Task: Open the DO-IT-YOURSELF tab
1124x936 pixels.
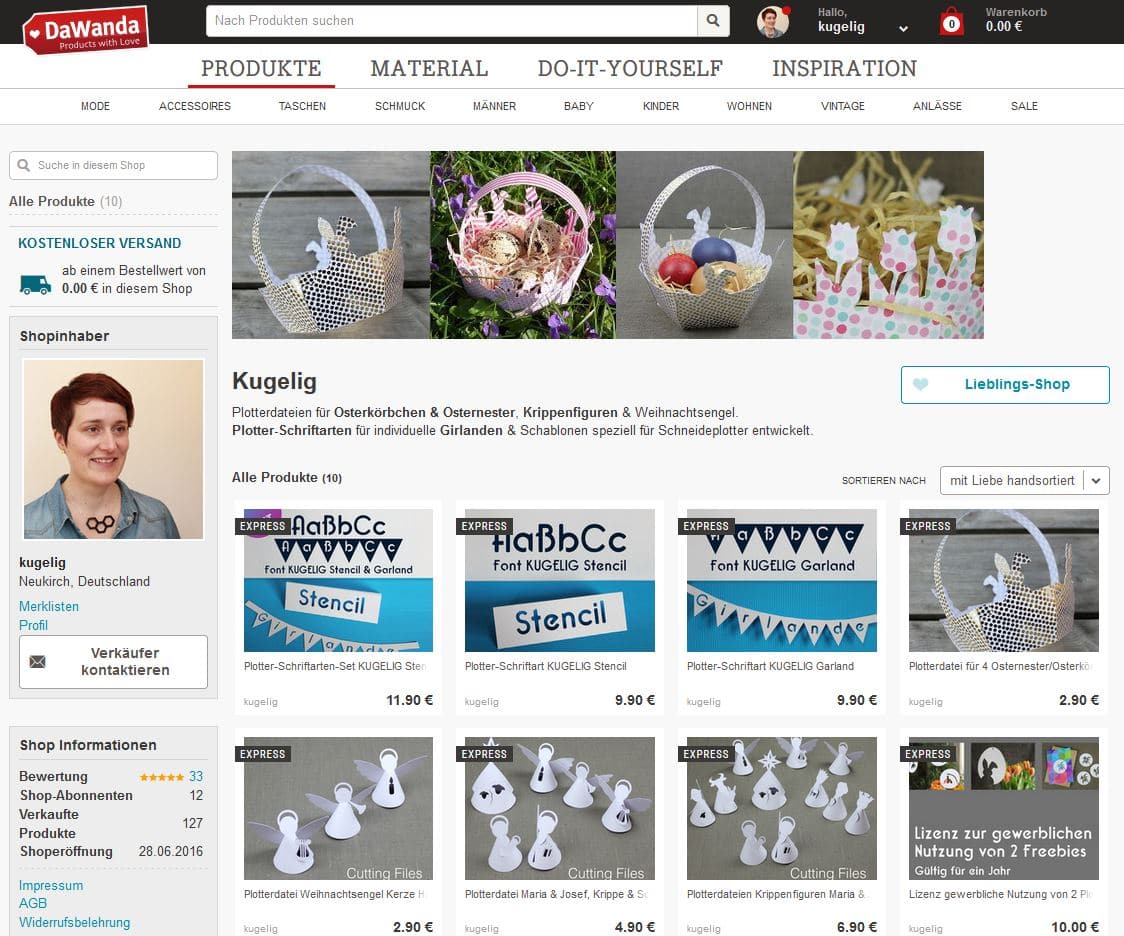Action: click(x=630, y=69)
